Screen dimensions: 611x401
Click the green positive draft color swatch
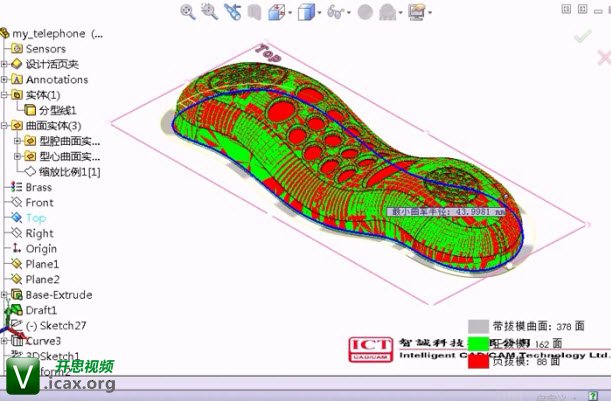point(478,344)
